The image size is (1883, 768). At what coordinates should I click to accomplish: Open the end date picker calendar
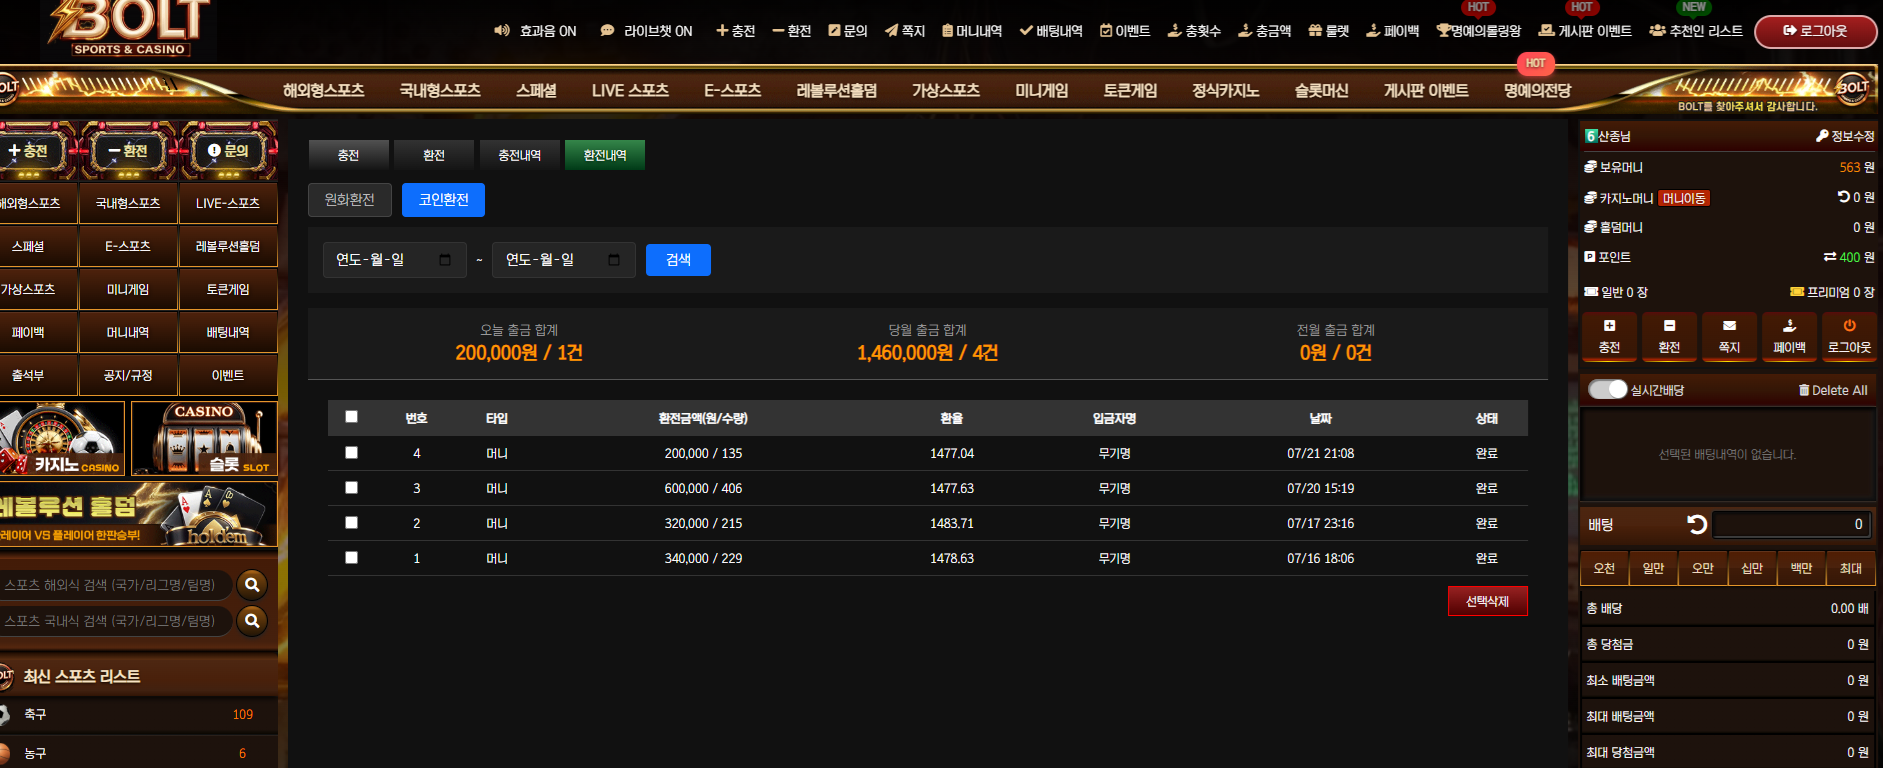614,260
